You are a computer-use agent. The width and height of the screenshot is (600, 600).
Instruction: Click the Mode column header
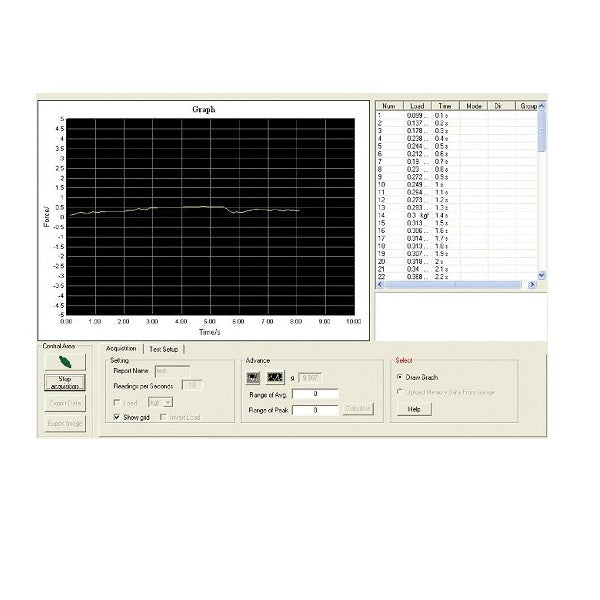[x=474, y=106]
